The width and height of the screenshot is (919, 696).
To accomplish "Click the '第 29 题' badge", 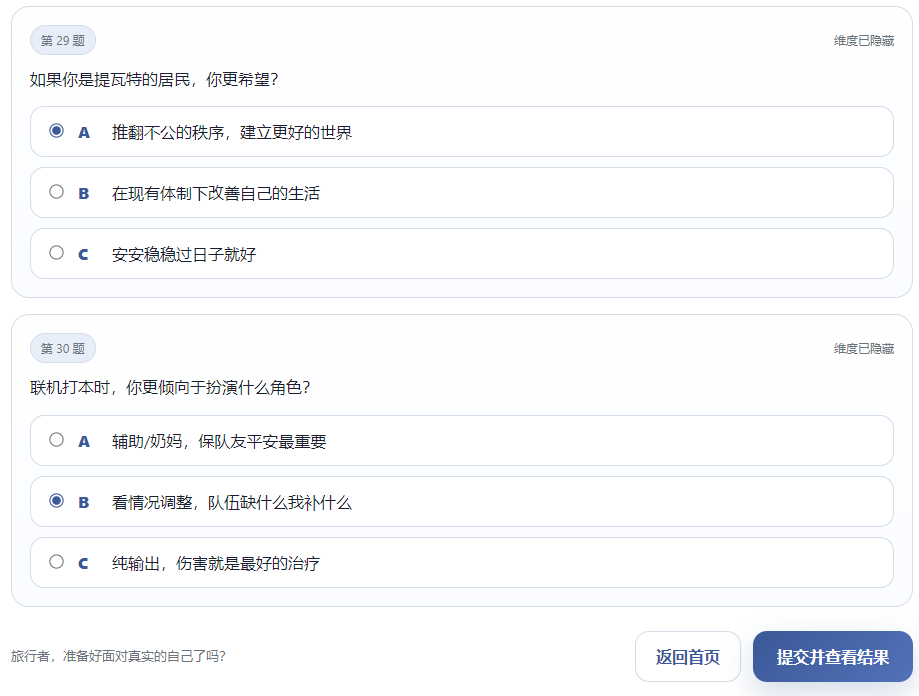I will (63, 40).
